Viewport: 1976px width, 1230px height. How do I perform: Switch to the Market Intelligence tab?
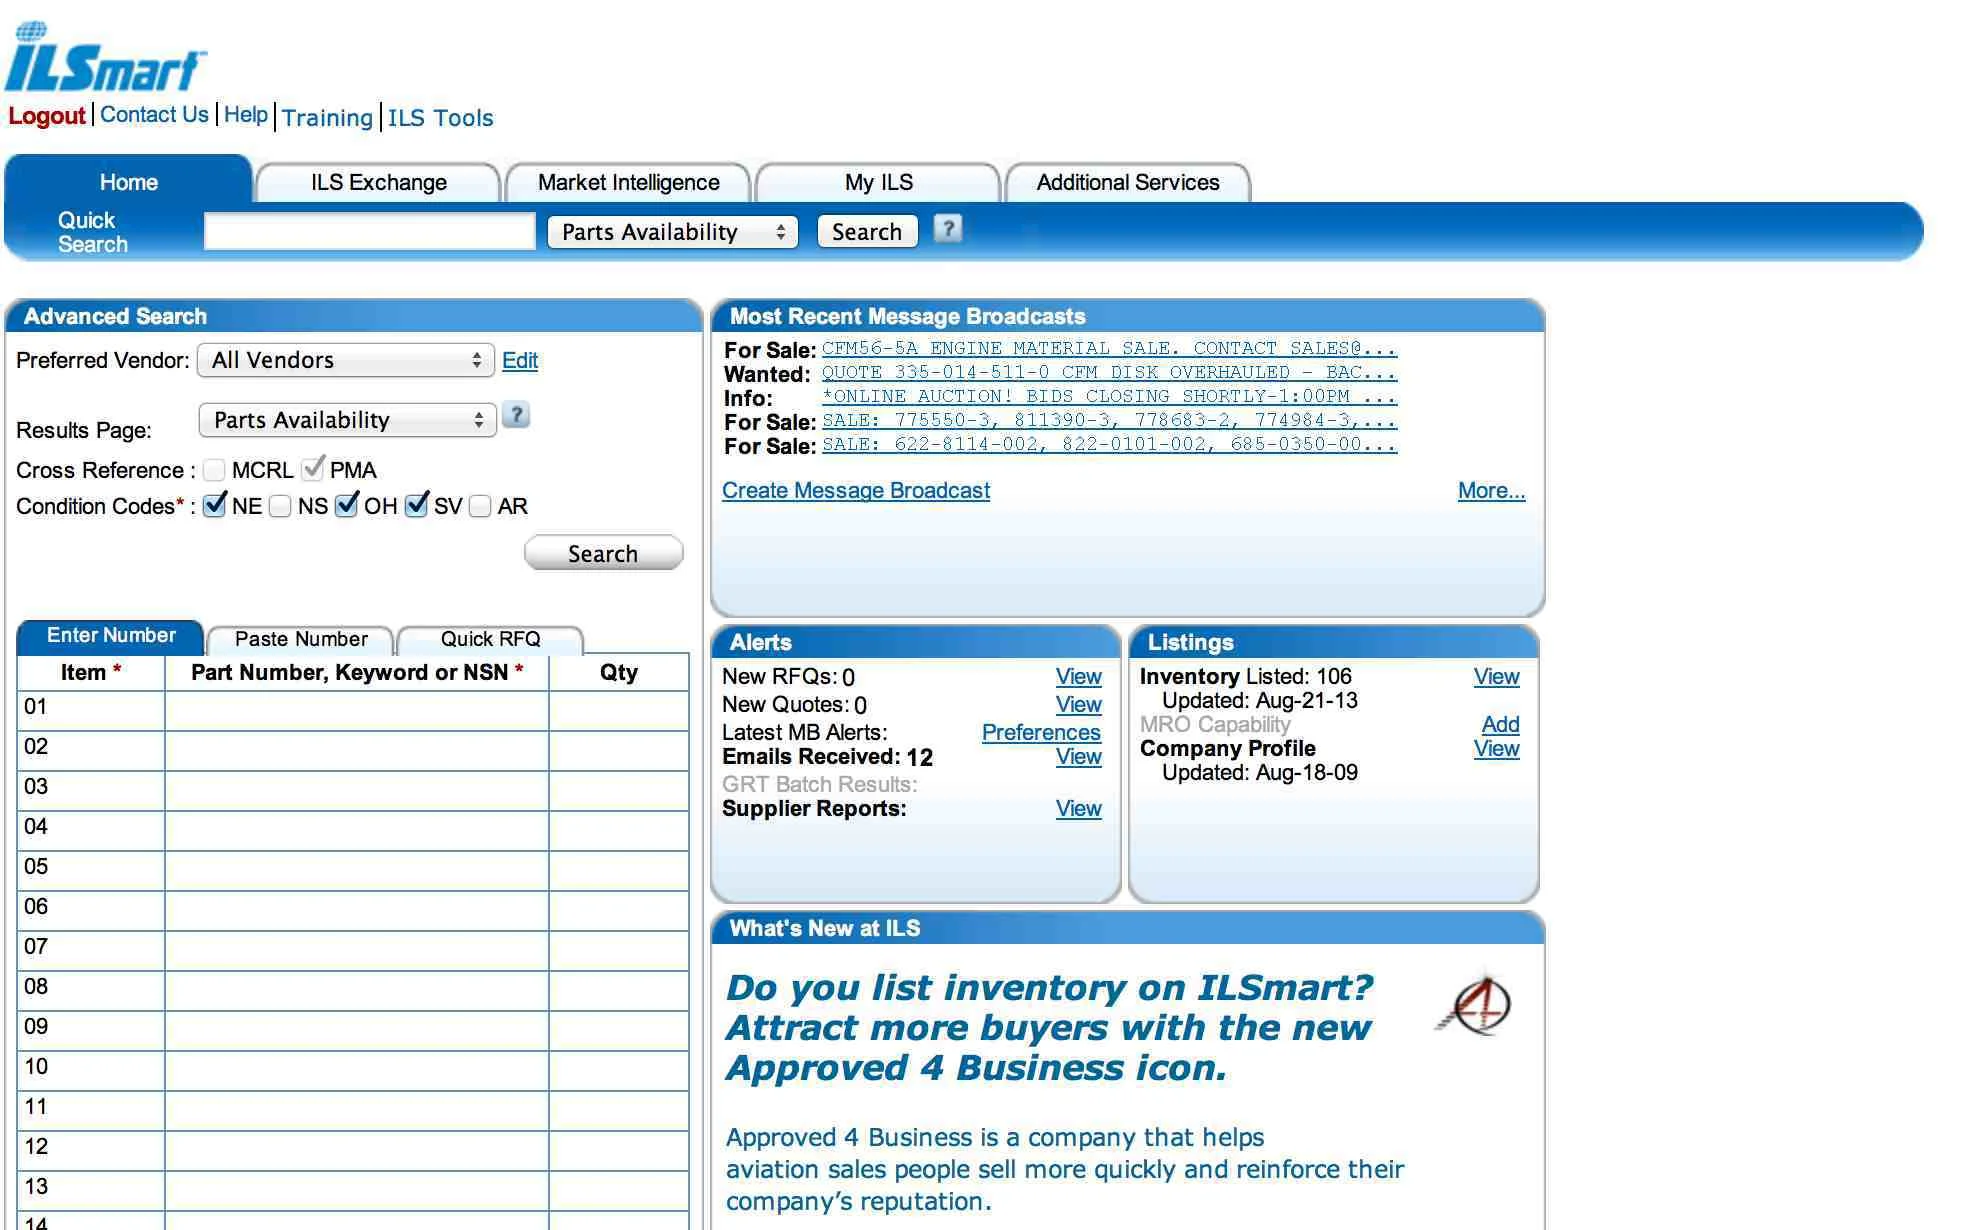[x=628, y=183]
